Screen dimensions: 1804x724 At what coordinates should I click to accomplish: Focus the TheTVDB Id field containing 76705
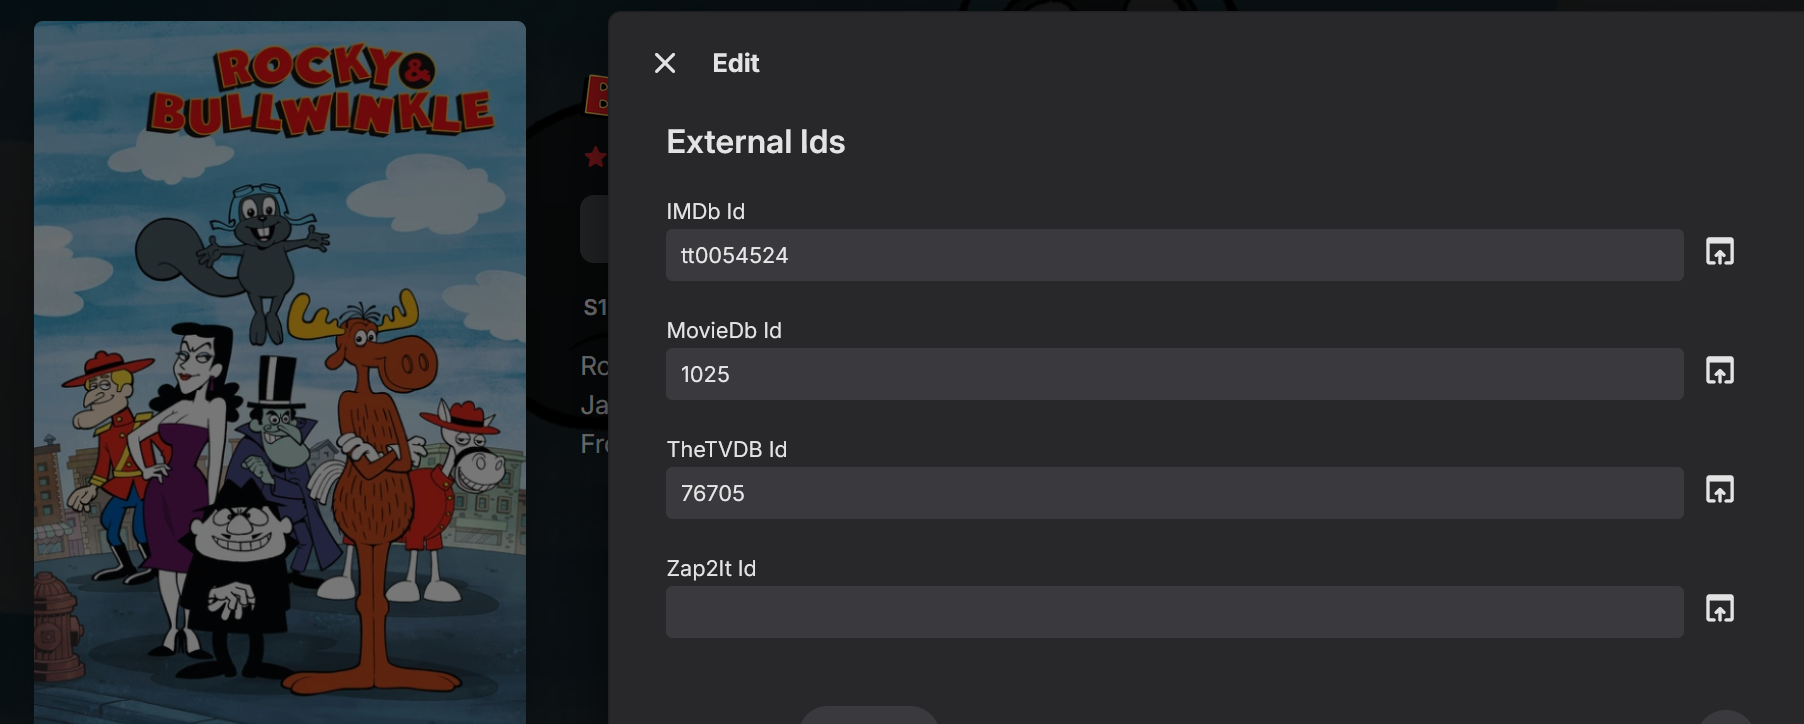pyautogui.click(x=1174, y=493)
